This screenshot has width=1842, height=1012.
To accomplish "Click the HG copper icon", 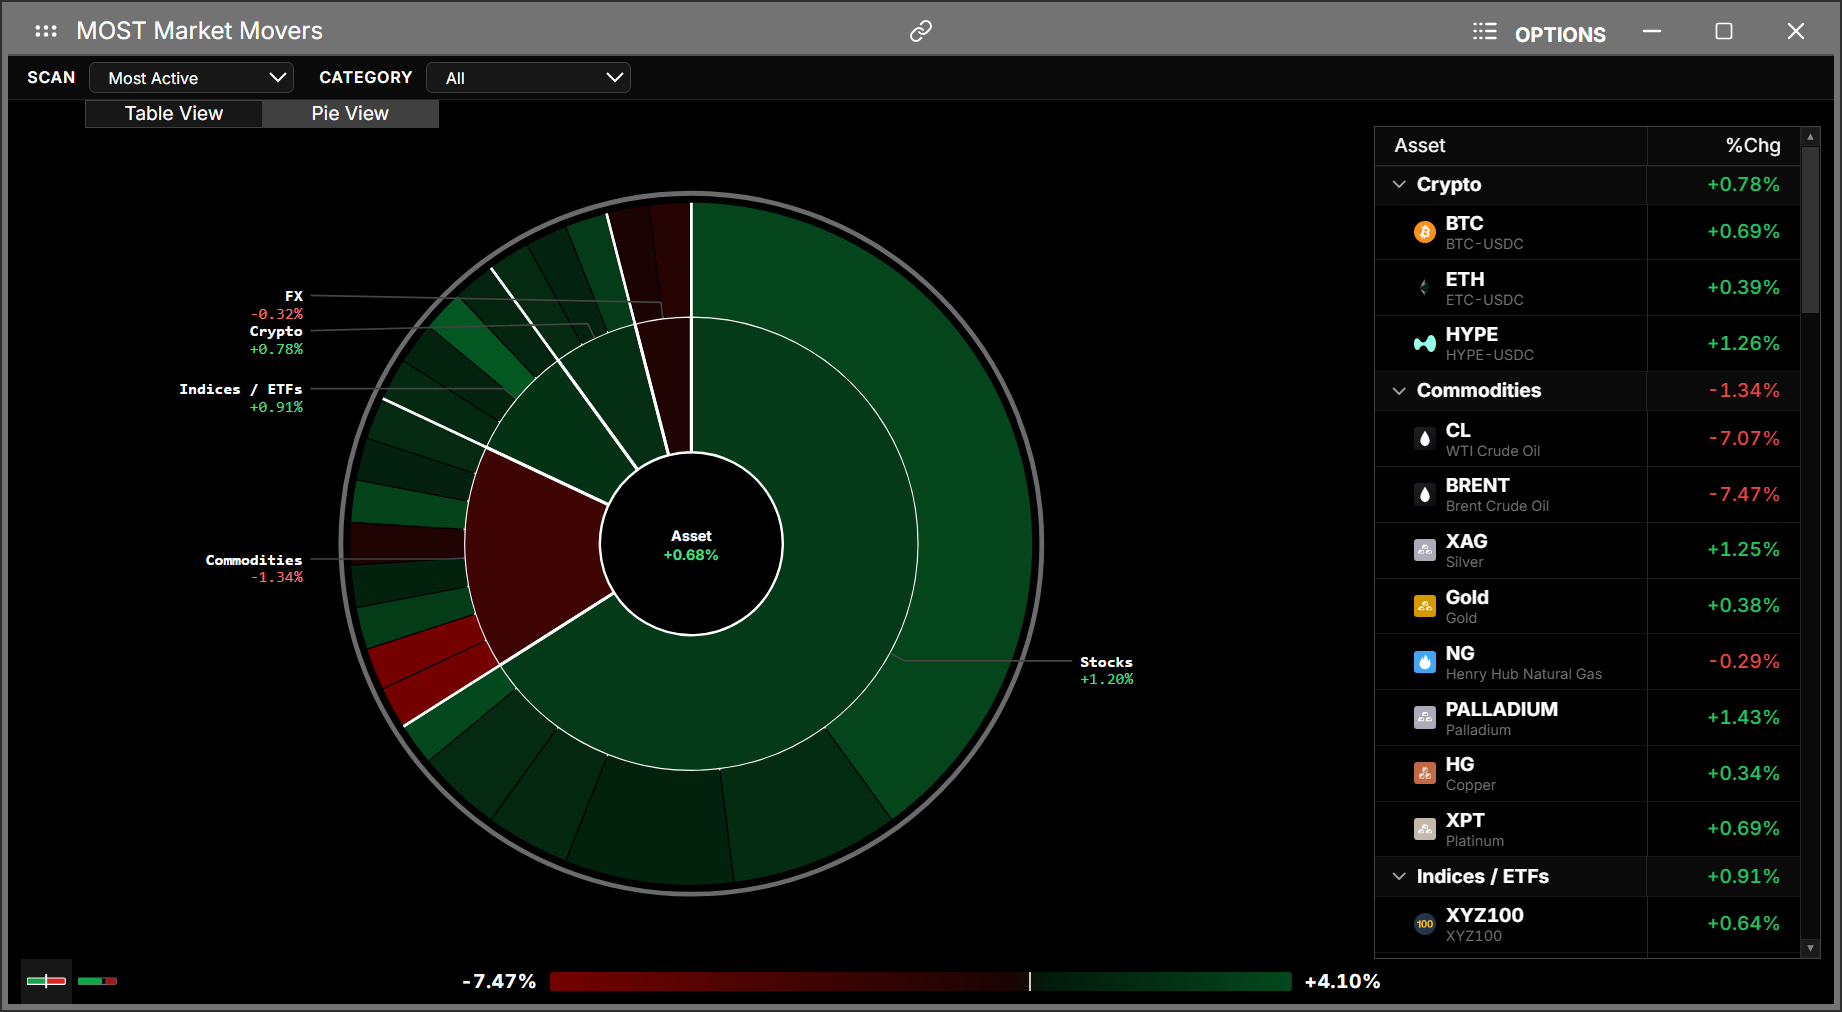I will [x=1425, y=773].
